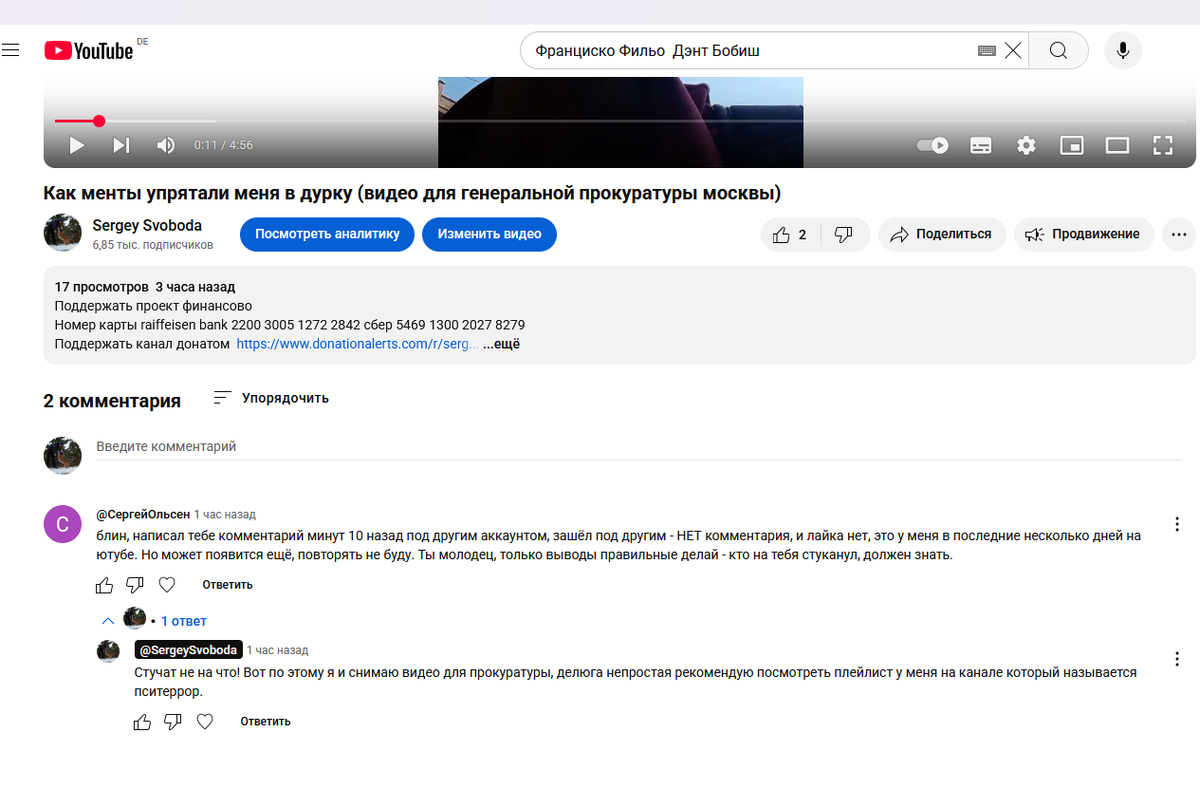
Task: Open options menu for @SergeySvoboda reply
Action: 1177,659
